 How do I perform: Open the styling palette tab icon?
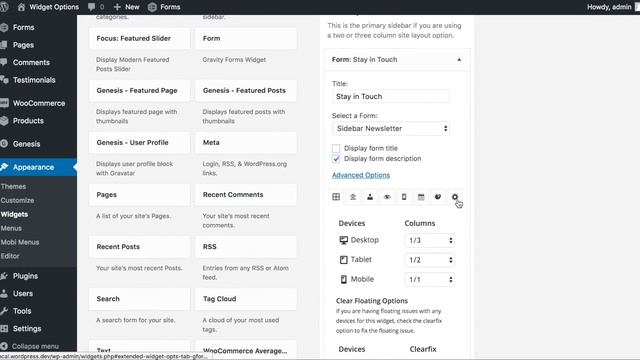[438, 197]
